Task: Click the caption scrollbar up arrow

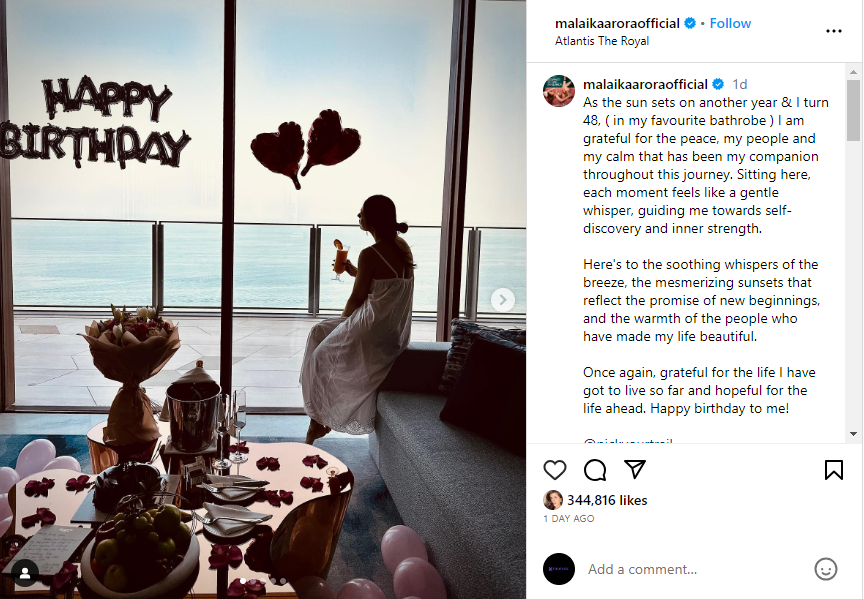Action: [853, 72]
